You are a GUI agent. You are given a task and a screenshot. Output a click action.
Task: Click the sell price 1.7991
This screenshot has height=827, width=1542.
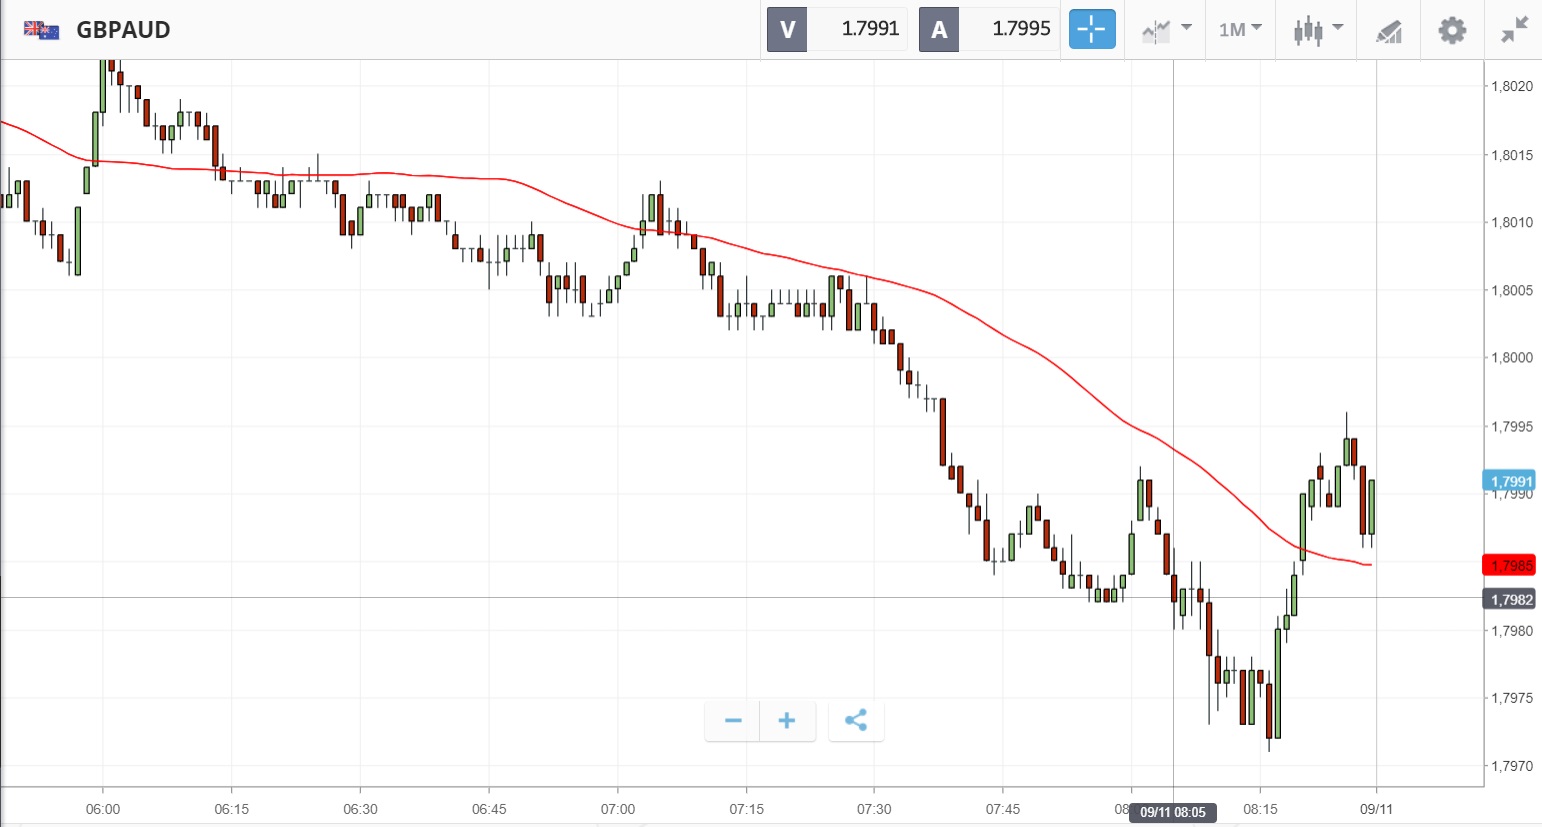870,29
